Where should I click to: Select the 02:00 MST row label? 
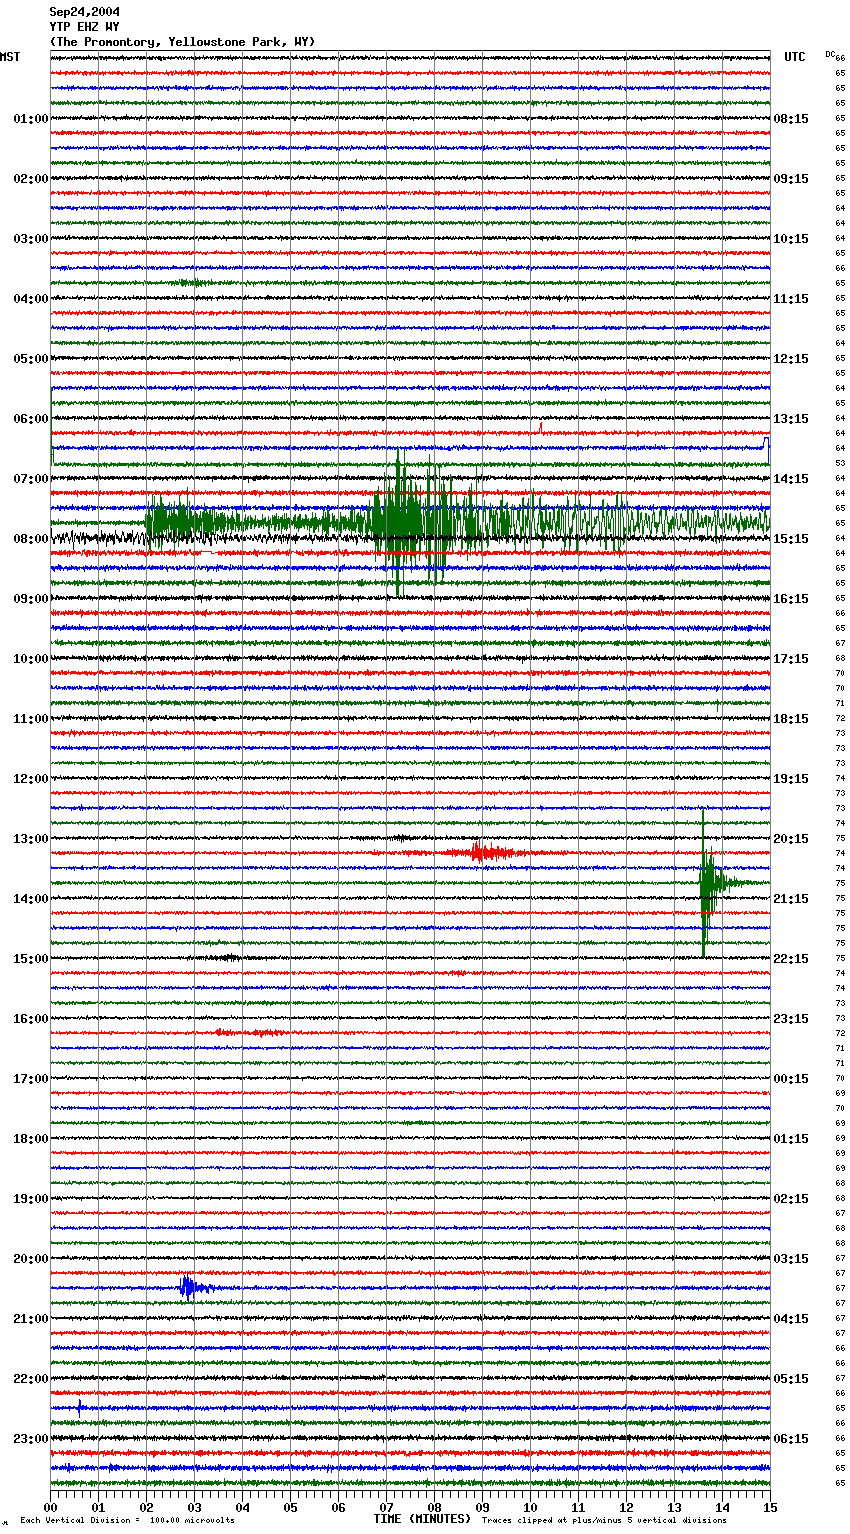[31, 179]
